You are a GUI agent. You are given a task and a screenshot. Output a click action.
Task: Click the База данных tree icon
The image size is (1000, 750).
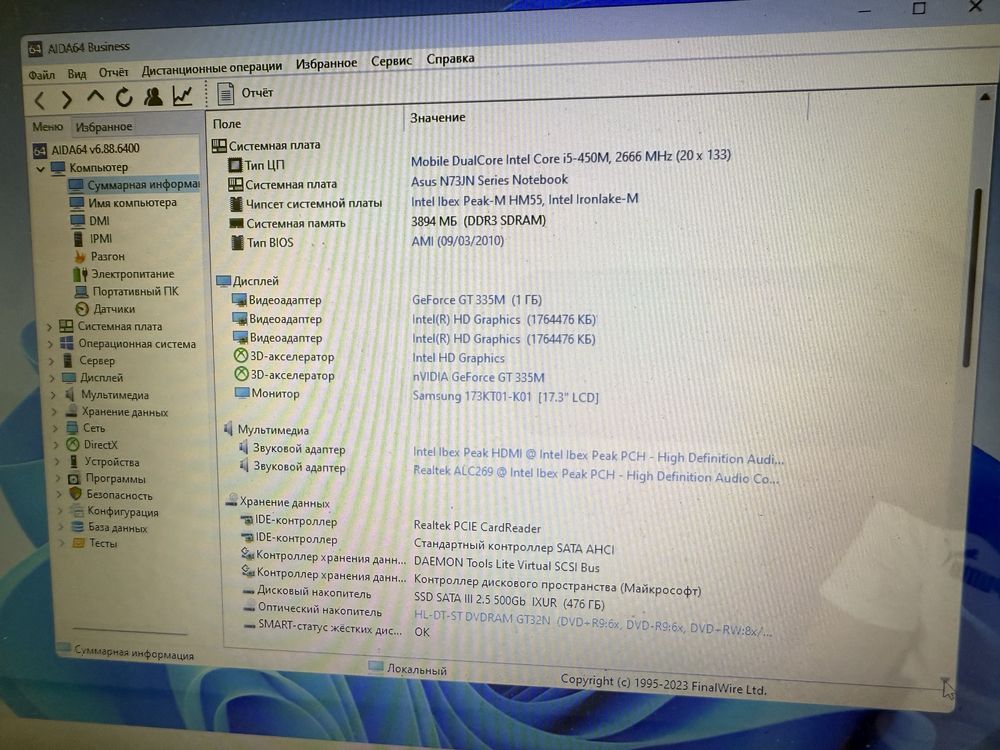point(78,527)
